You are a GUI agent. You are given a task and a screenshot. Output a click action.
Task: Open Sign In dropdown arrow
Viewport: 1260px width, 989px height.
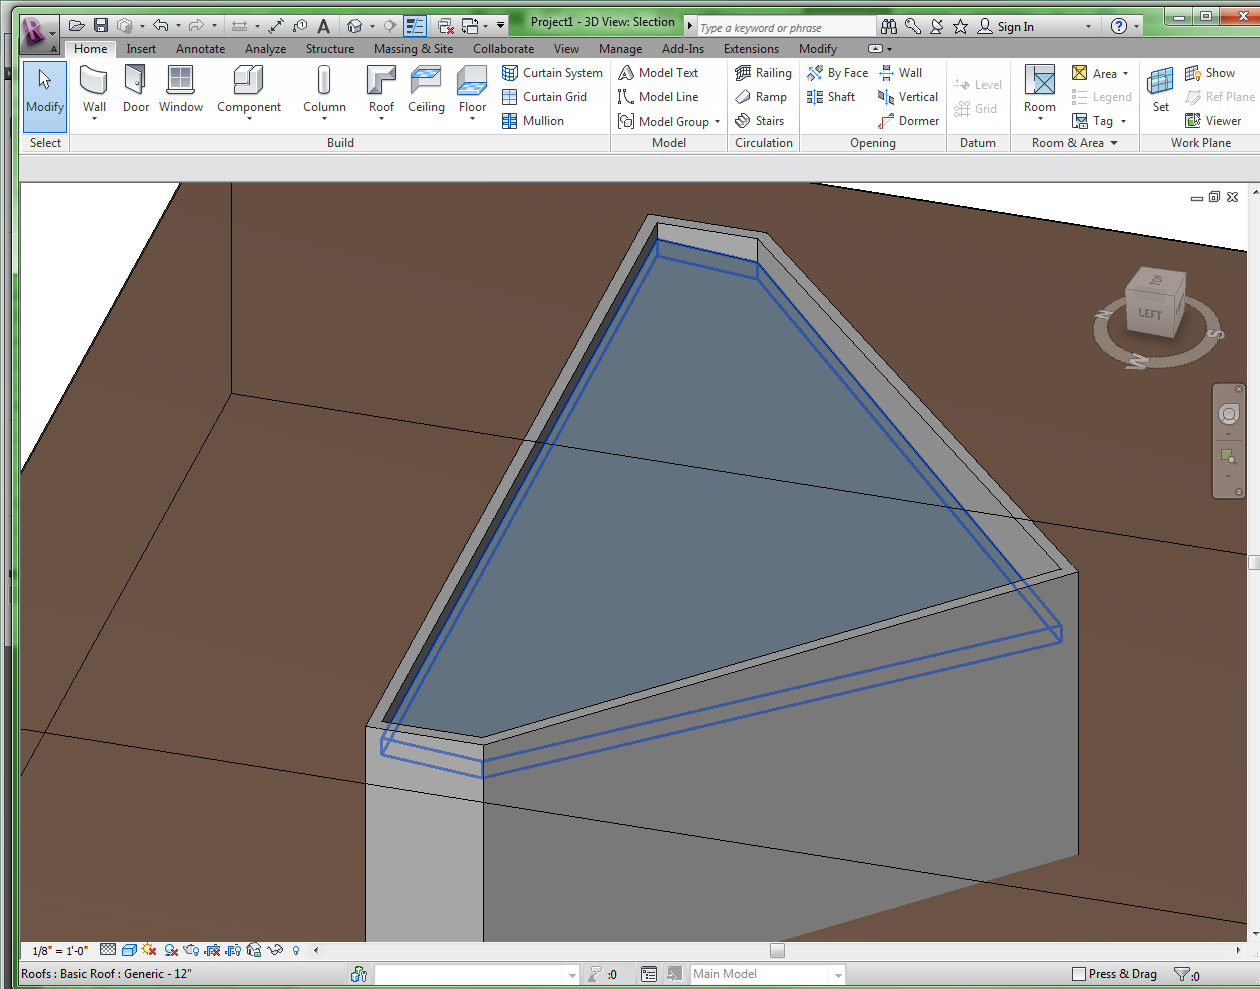point(1089,27)
